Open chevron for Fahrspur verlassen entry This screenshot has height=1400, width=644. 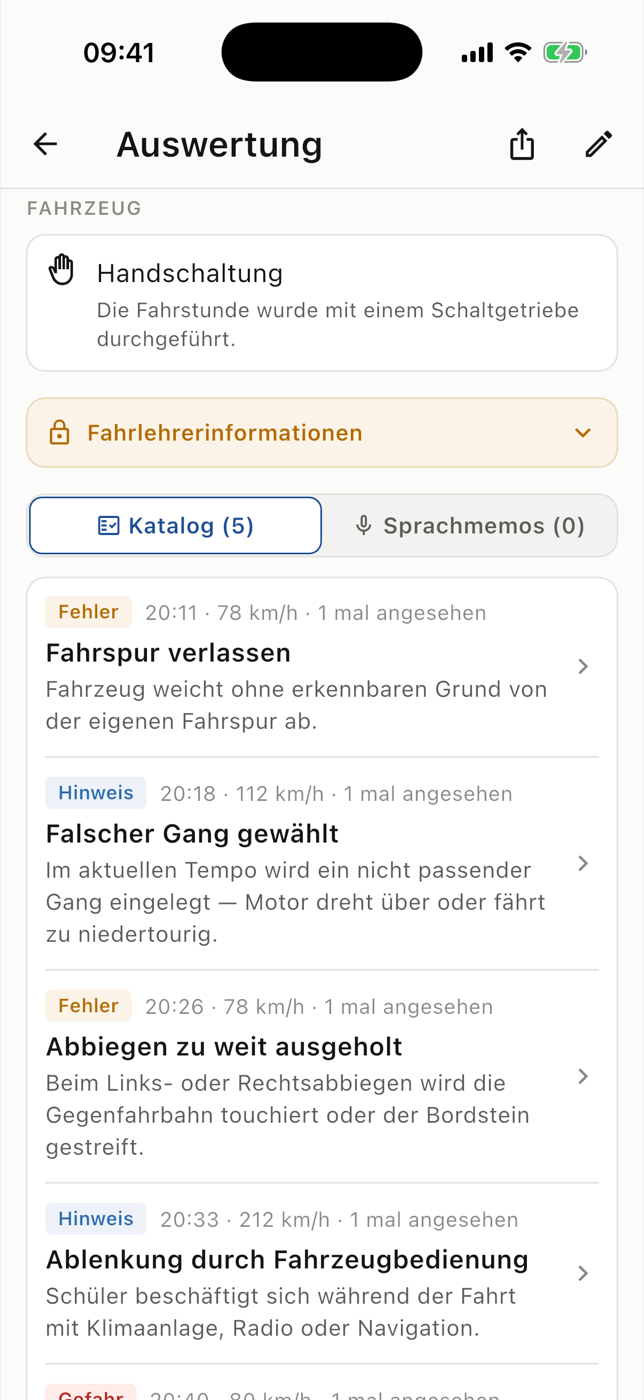click(x=583, y=666)
